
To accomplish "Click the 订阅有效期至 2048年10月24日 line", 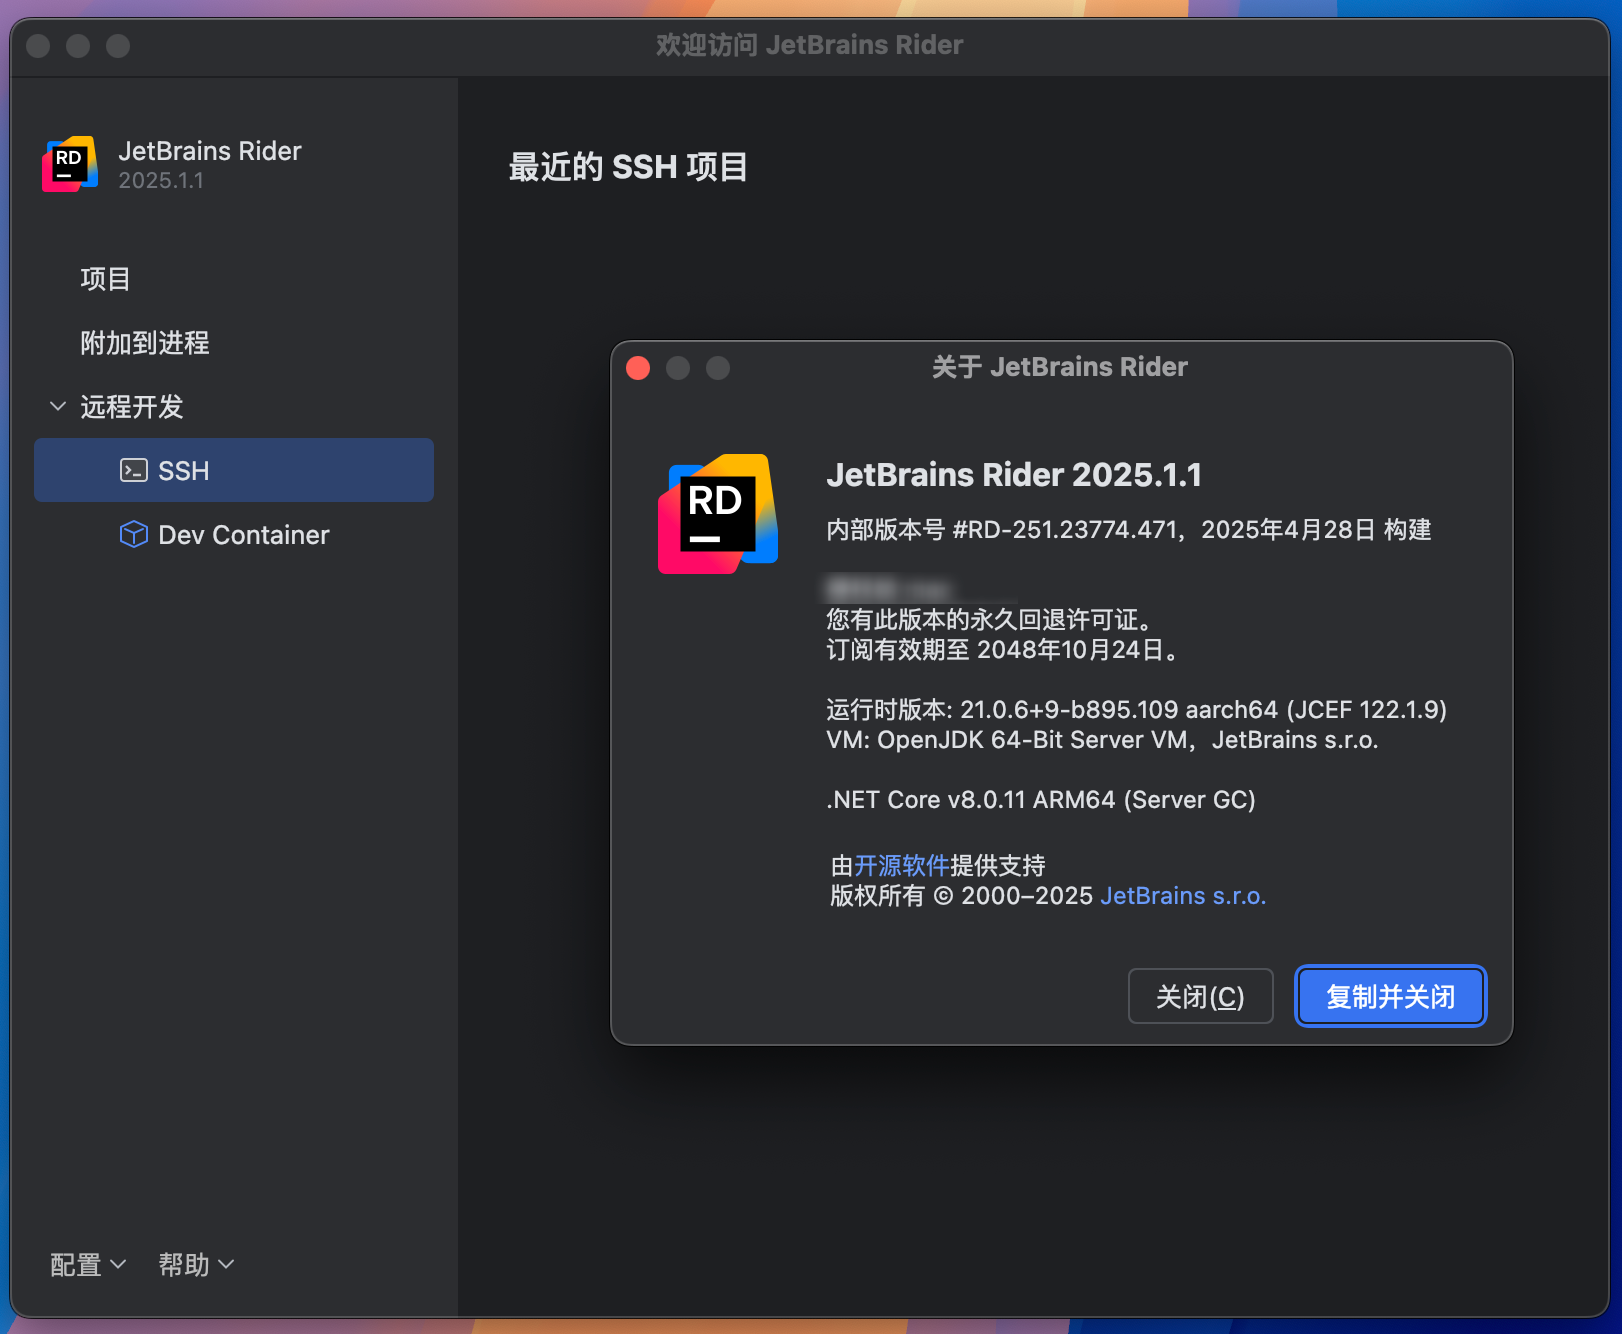I will coord(1003,650).
